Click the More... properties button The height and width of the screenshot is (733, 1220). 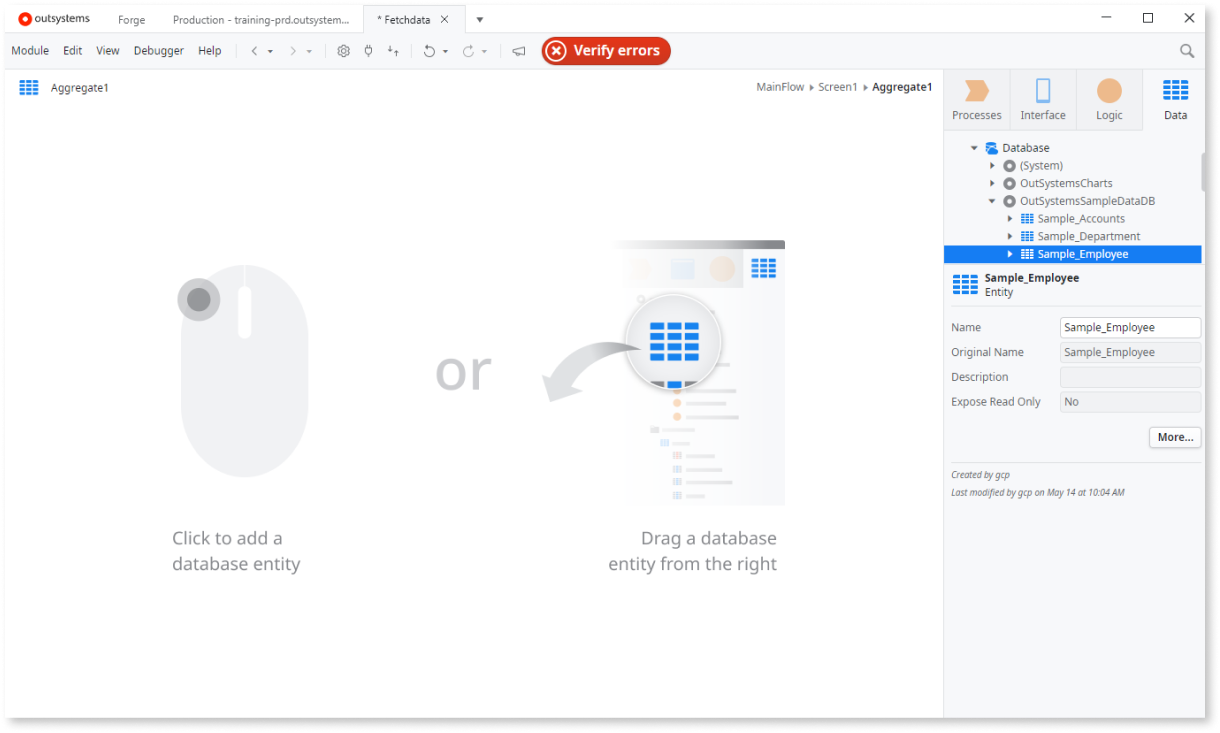(1174, 437)
